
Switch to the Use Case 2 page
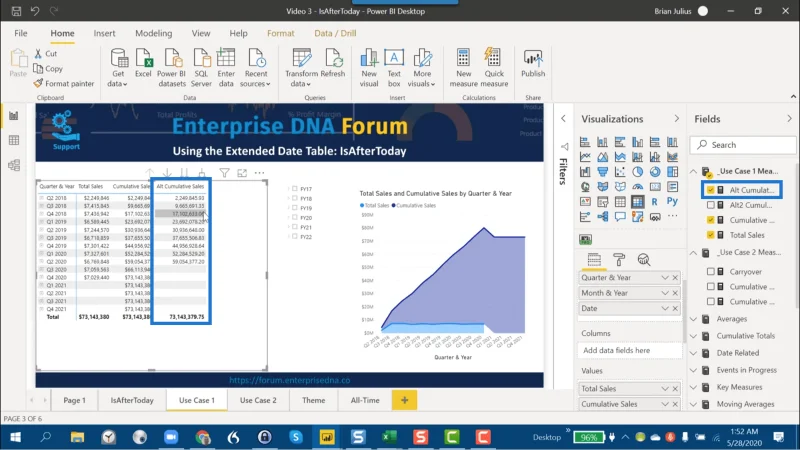point(258,400)
